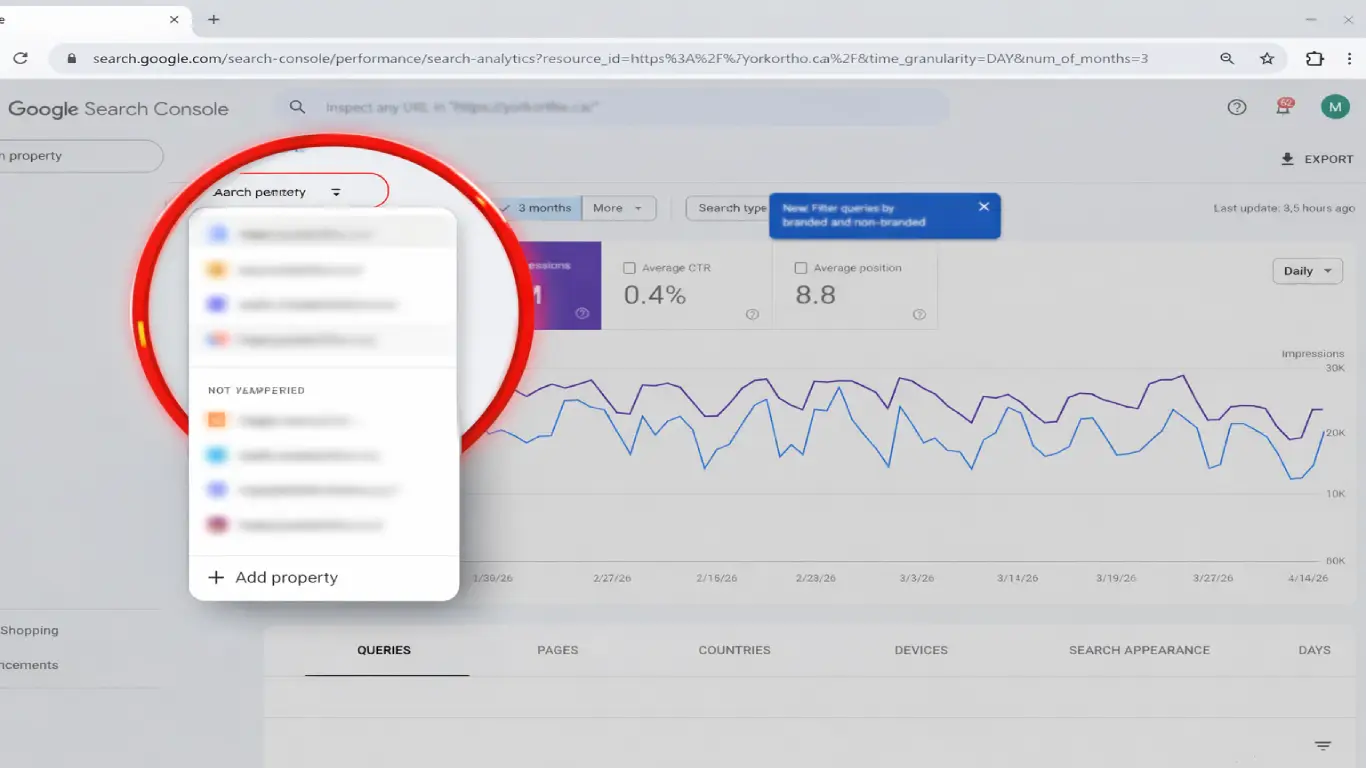This screenshot has height=768, width=1366.
Task: Expand the property selector dropdown arrow
Action: coord(336,192)
